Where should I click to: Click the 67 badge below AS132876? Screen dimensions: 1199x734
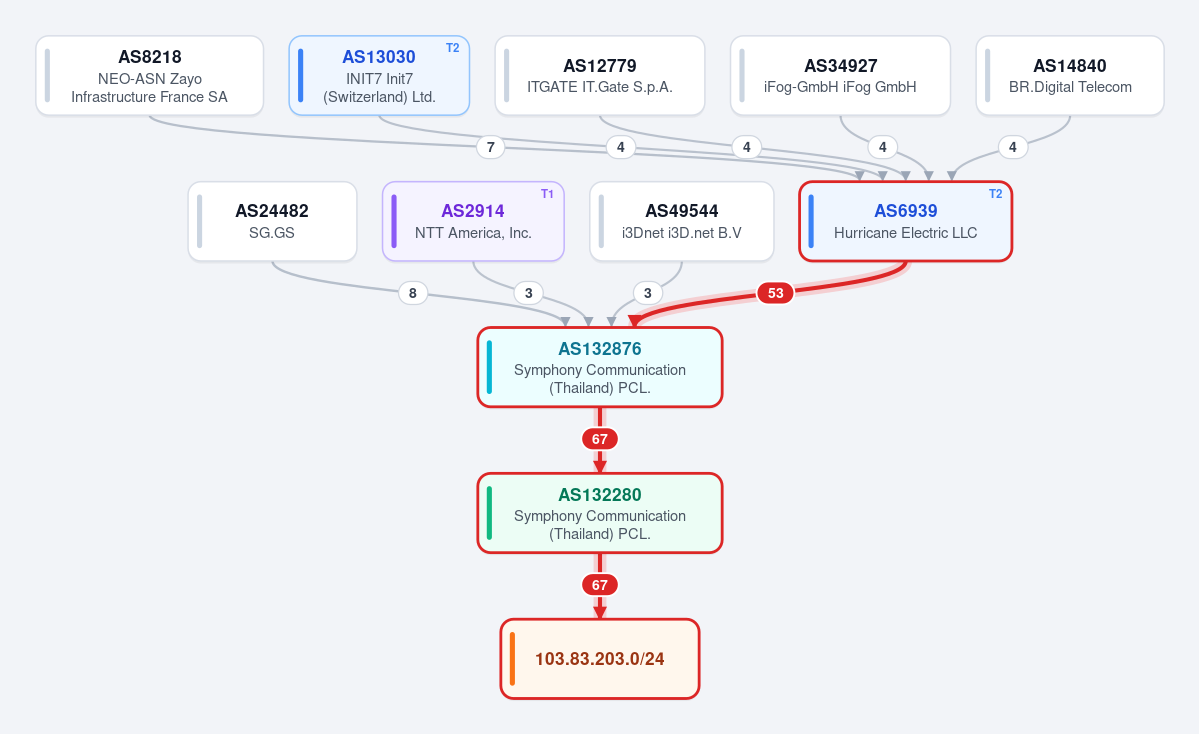click(600, 439)
